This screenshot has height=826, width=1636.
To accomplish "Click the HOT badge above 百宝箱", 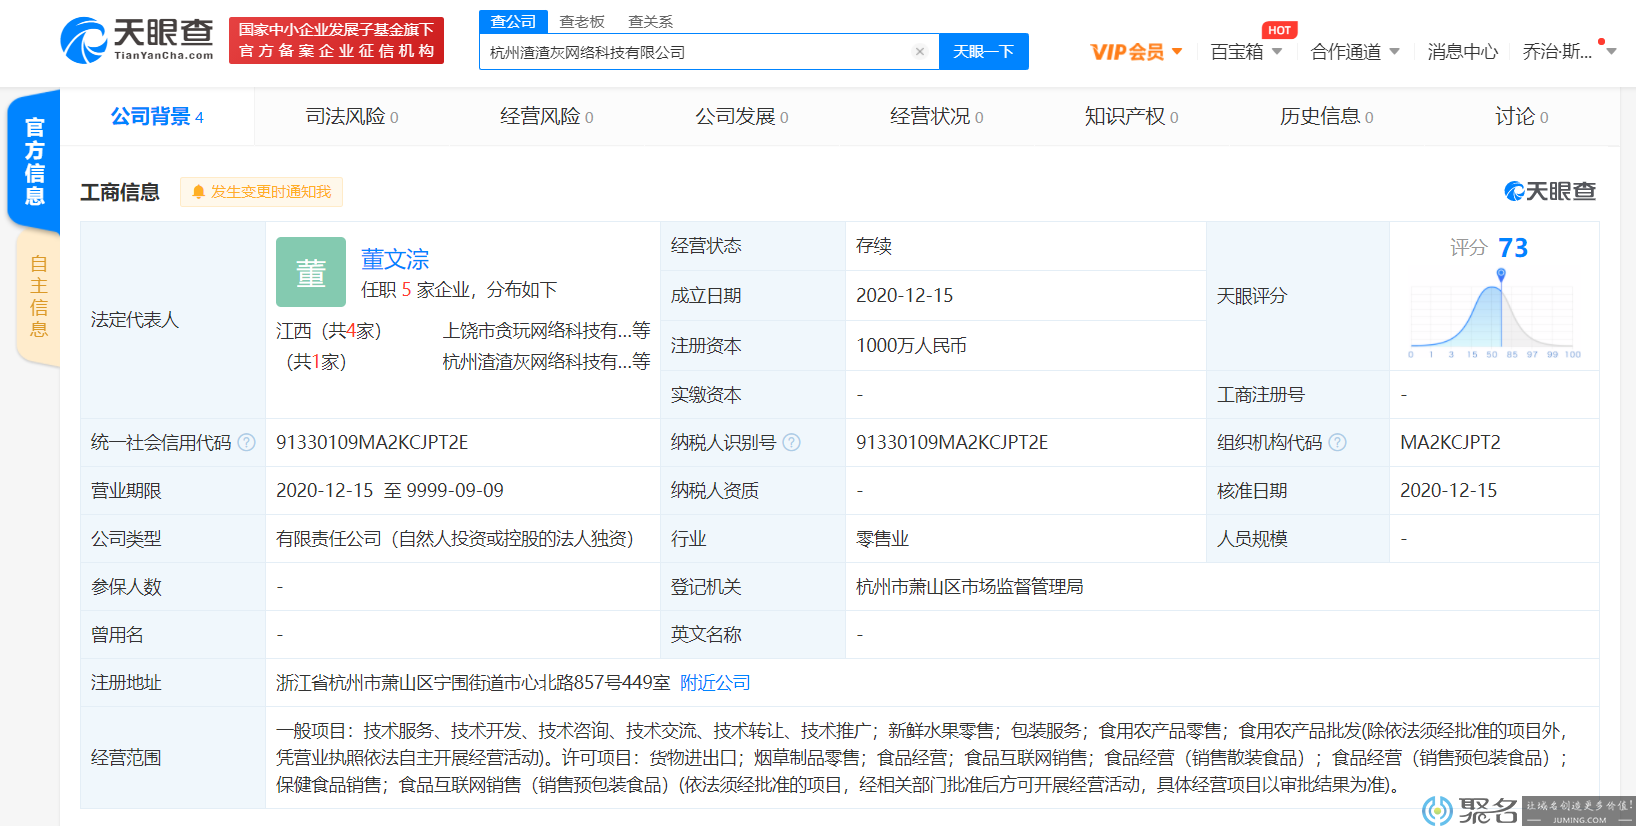I will coord(1279,30).
